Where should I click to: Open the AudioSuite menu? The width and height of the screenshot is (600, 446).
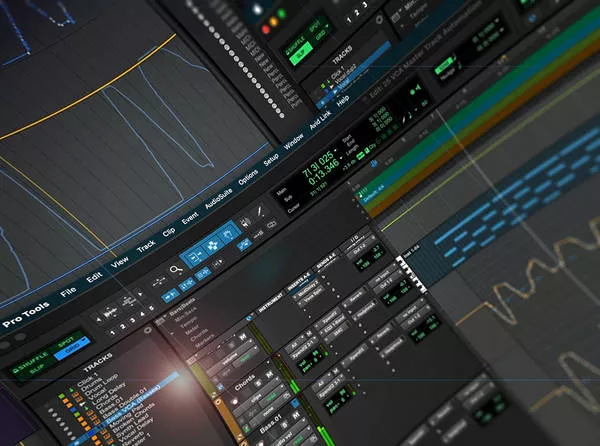tap(219, 199)
